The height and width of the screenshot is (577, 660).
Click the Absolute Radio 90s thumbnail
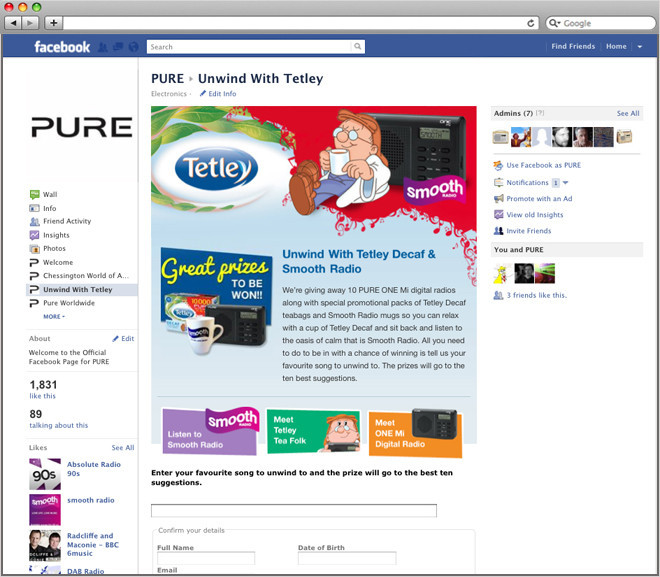[x=45, y=474]
